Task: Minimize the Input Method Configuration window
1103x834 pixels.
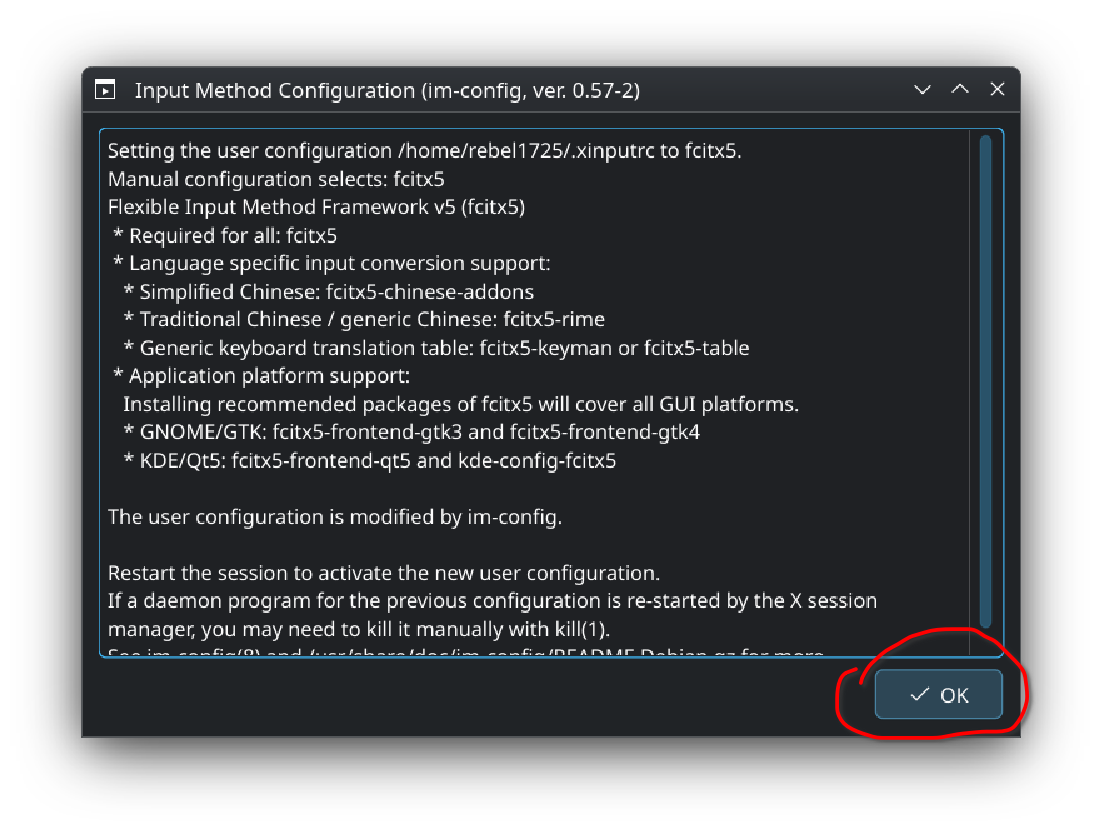Action: coord(923,90)
